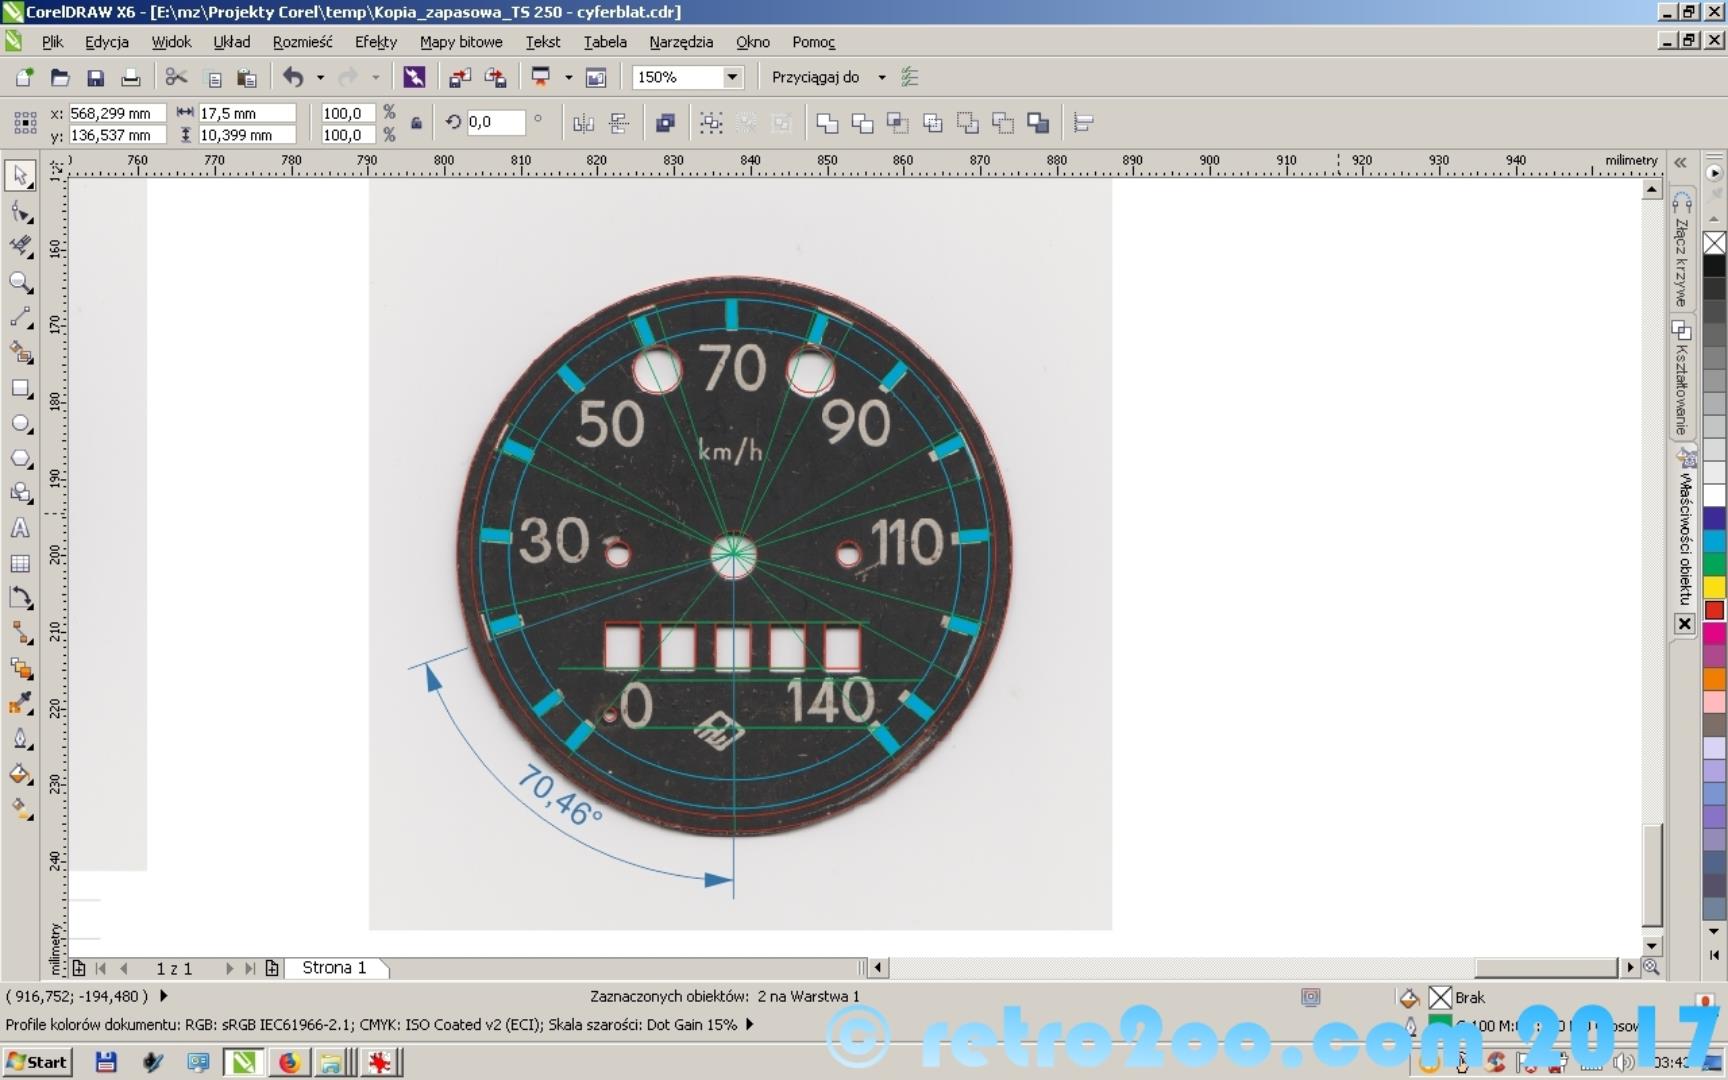Click the Save disk icon in toolbar
This screenshot has height=1080, width=1728.
point(96,78)
